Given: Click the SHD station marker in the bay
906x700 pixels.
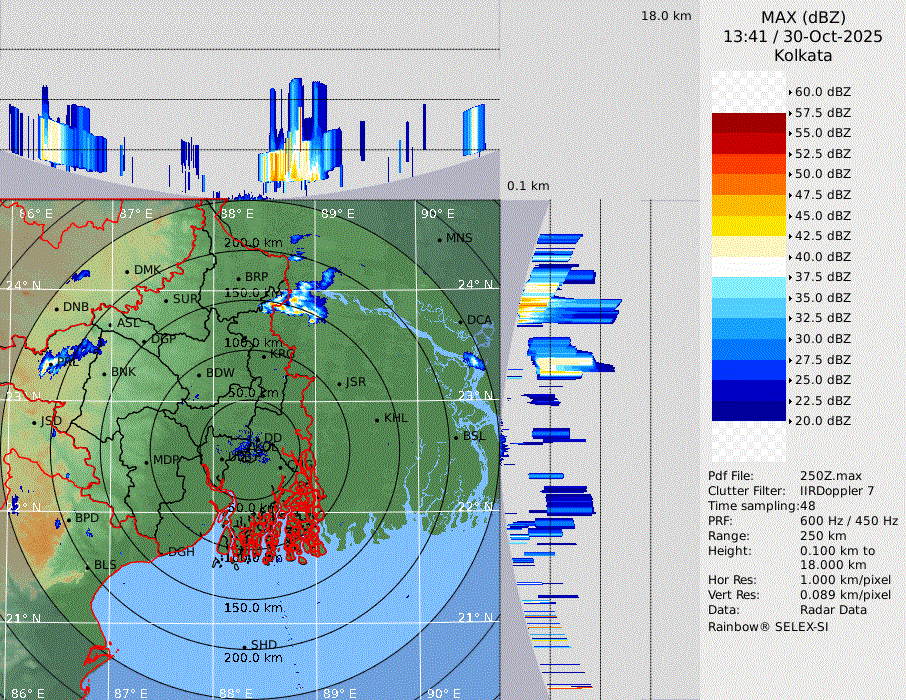Looking at the screenshot, I should [244, 645].
